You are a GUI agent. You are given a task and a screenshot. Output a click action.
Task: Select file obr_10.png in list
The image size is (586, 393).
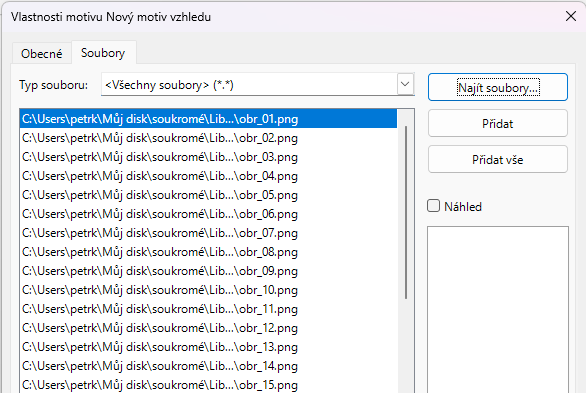pyautogui.click(x=209, y=290)
